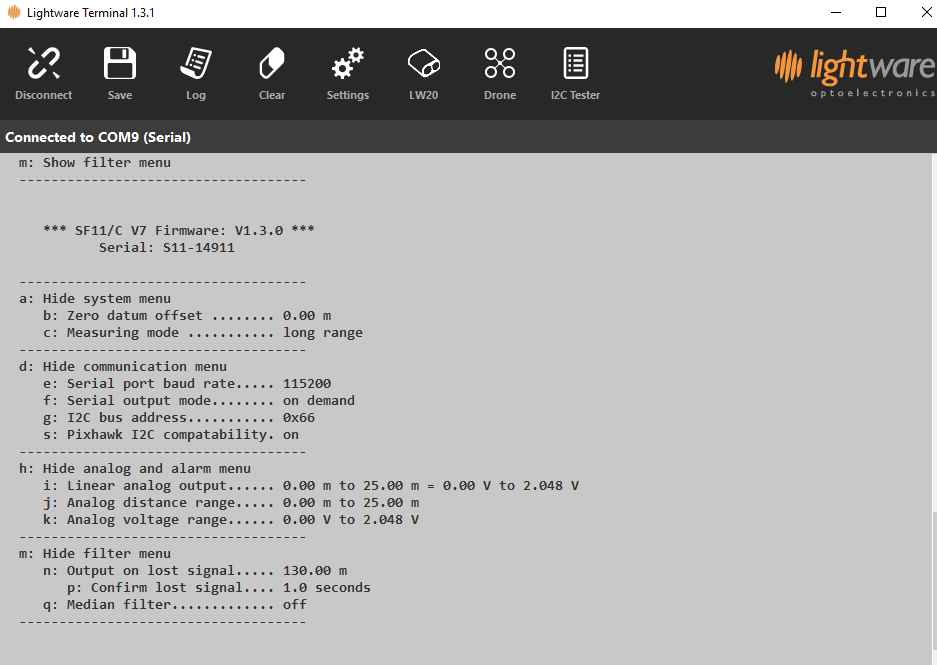Click the 'Connected to COM9 (Serial)' status text

click(x=98, y=137)
